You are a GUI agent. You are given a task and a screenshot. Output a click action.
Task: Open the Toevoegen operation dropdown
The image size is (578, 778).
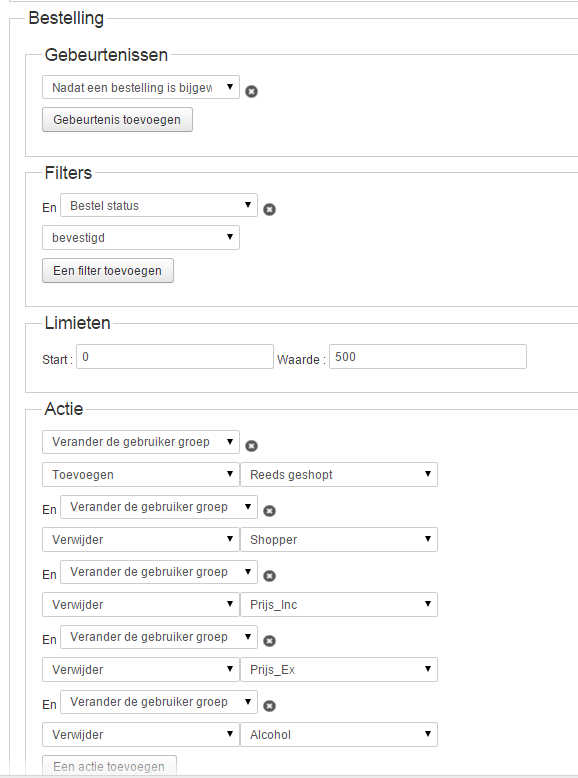pos(141,474)
